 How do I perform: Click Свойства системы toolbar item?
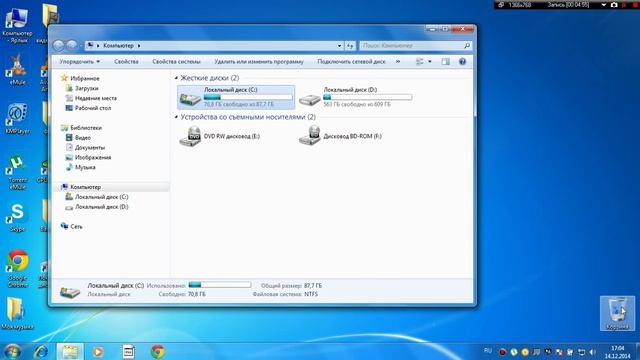pos(176,62)
